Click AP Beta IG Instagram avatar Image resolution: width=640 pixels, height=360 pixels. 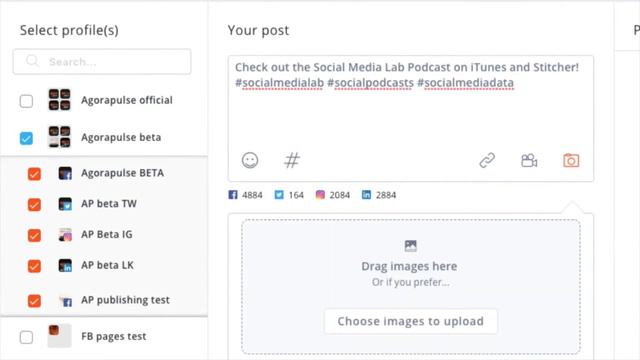[x=65, y=234]
